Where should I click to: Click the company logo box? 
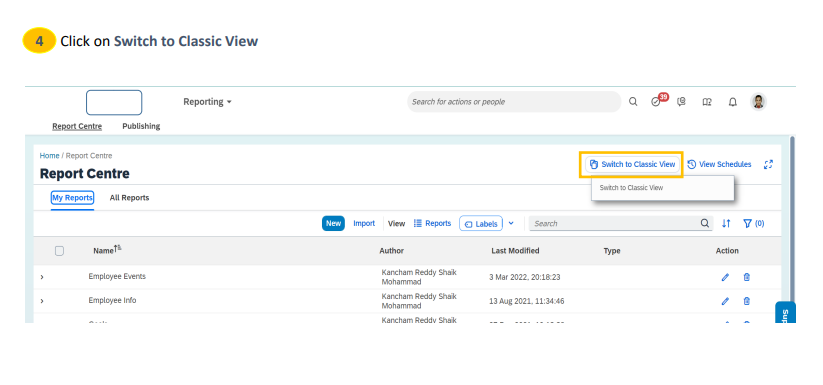click(x=114, y=102)
